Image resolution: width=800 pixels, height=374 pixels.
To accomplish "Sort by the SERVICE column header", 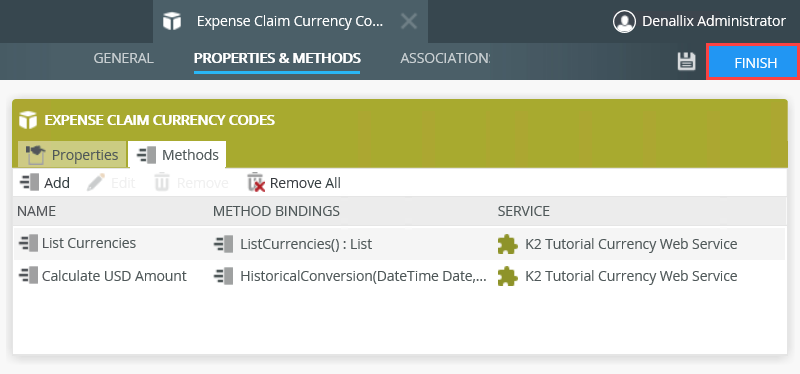I will click(x=523, y=211).
